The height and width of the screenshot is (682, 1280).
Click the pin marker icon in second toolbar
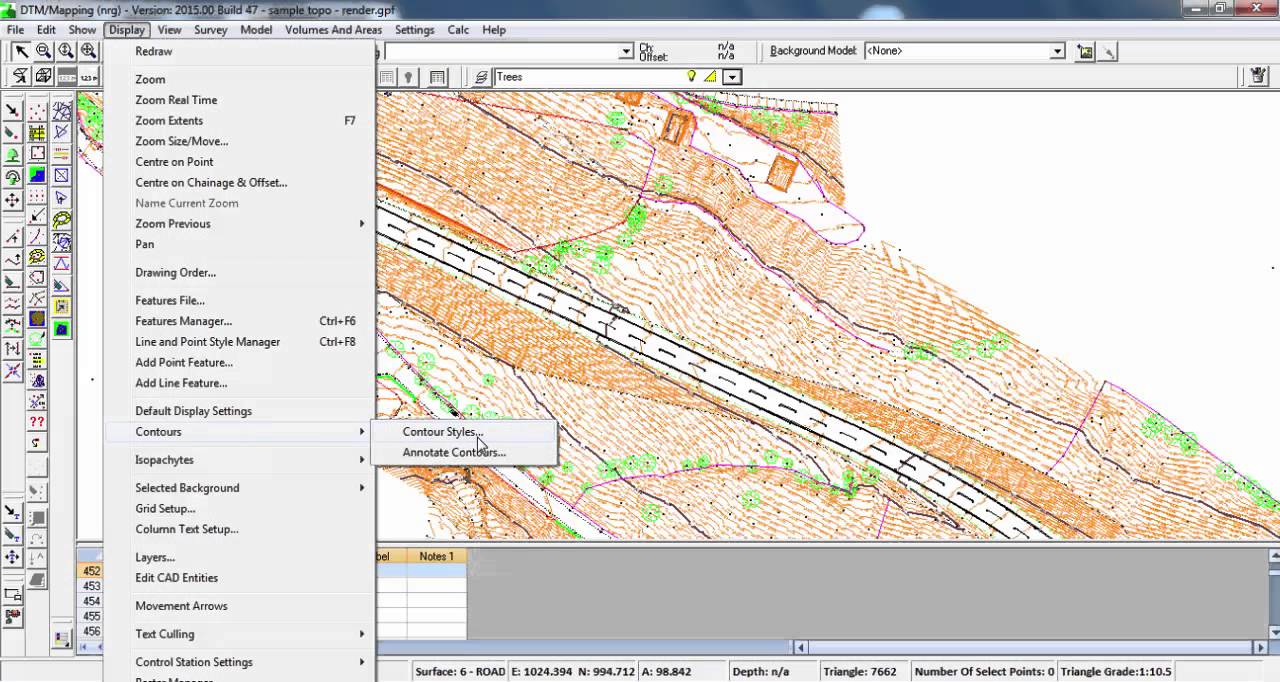[409, 77]
